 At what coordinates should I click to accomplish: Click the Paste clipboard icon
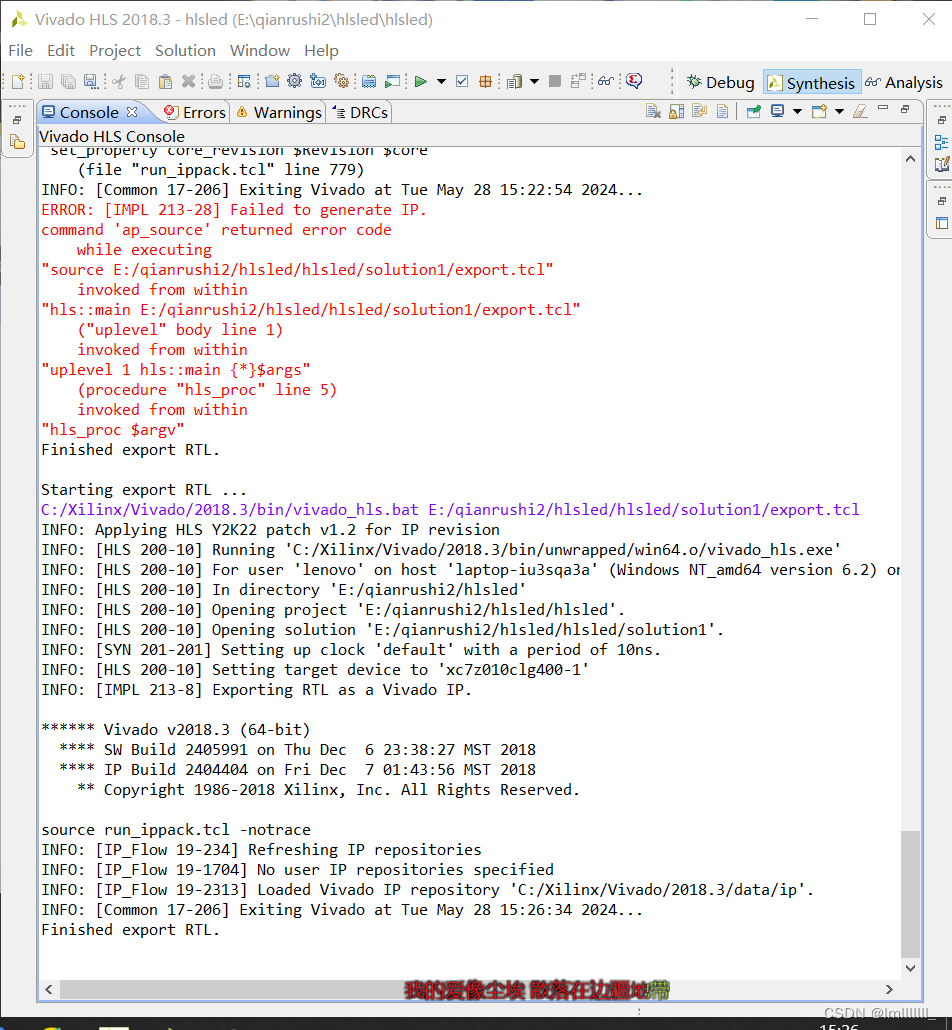(165, 81)
